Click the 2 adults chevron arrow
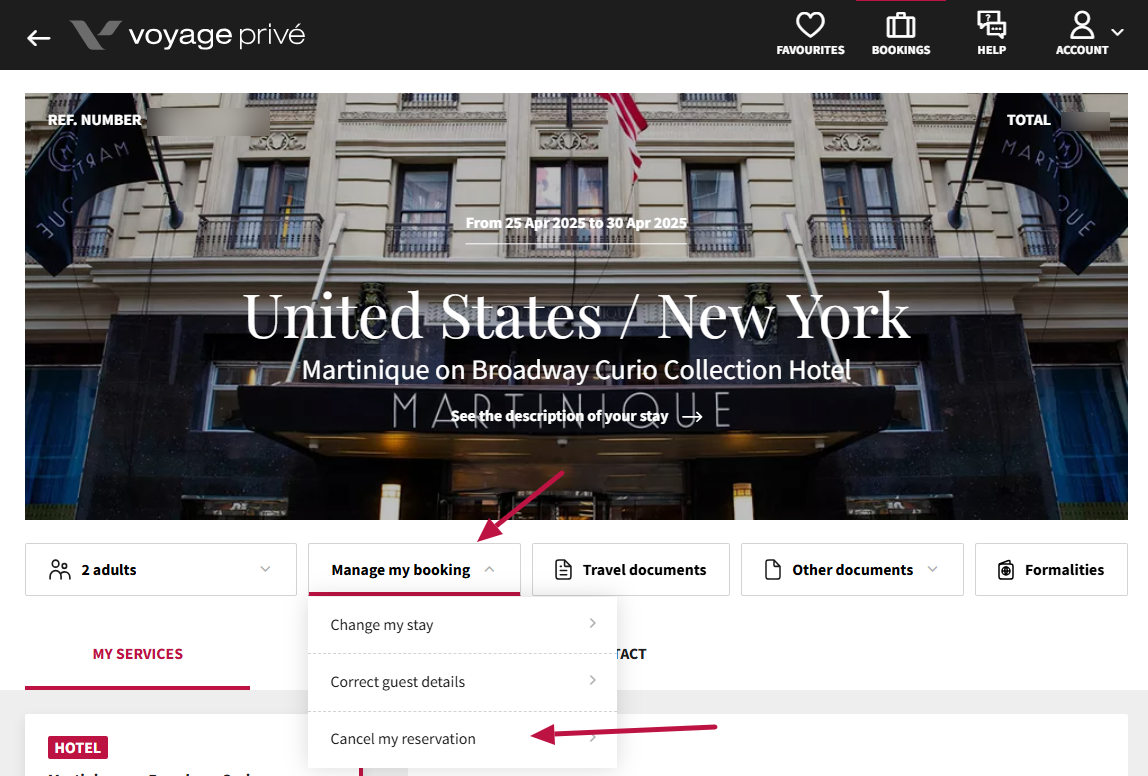This screenshot has height=776, width=1148. point(265,569)
